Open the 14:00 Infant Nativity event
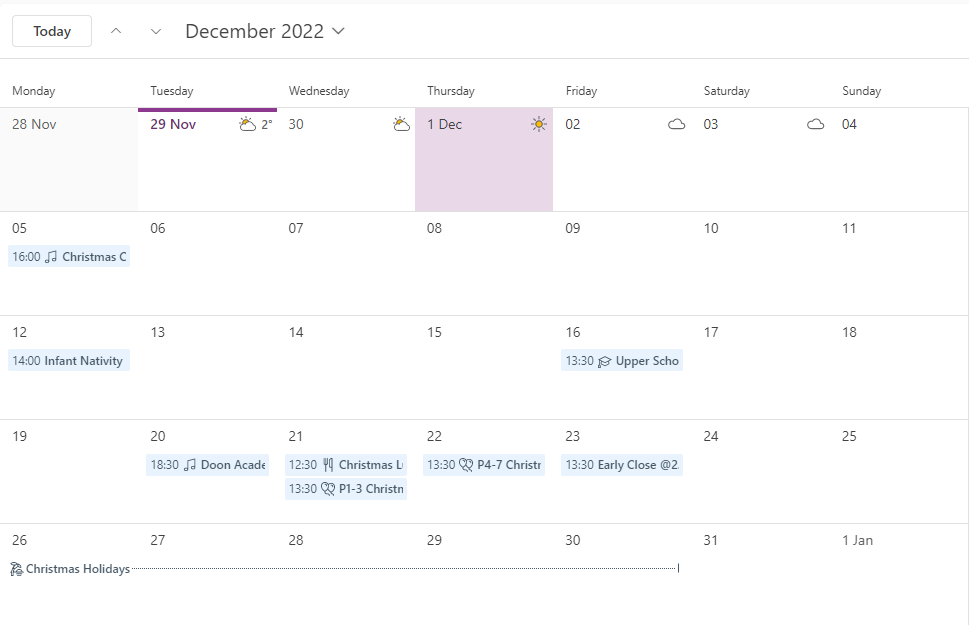Image resolution: width=969 pixels, height=625 pixels. pos(69,361)
